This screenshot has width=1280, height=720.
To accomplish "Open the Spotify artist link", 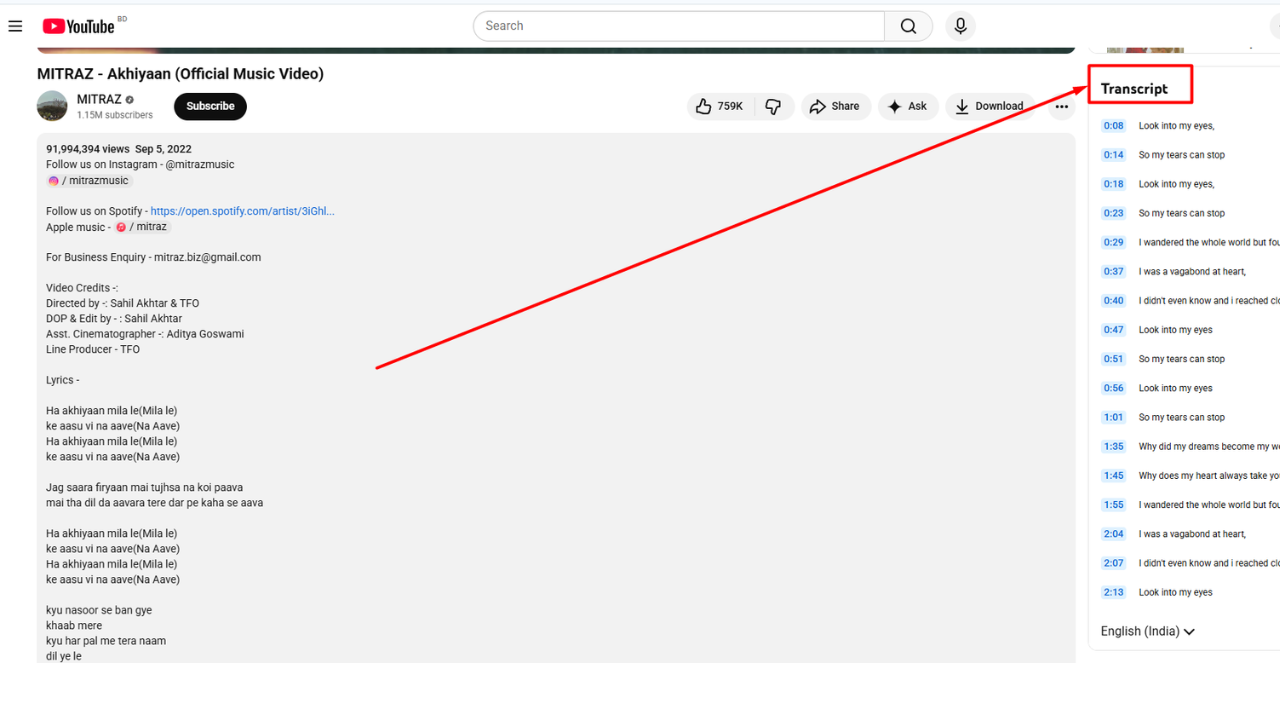I will (240, 211).
